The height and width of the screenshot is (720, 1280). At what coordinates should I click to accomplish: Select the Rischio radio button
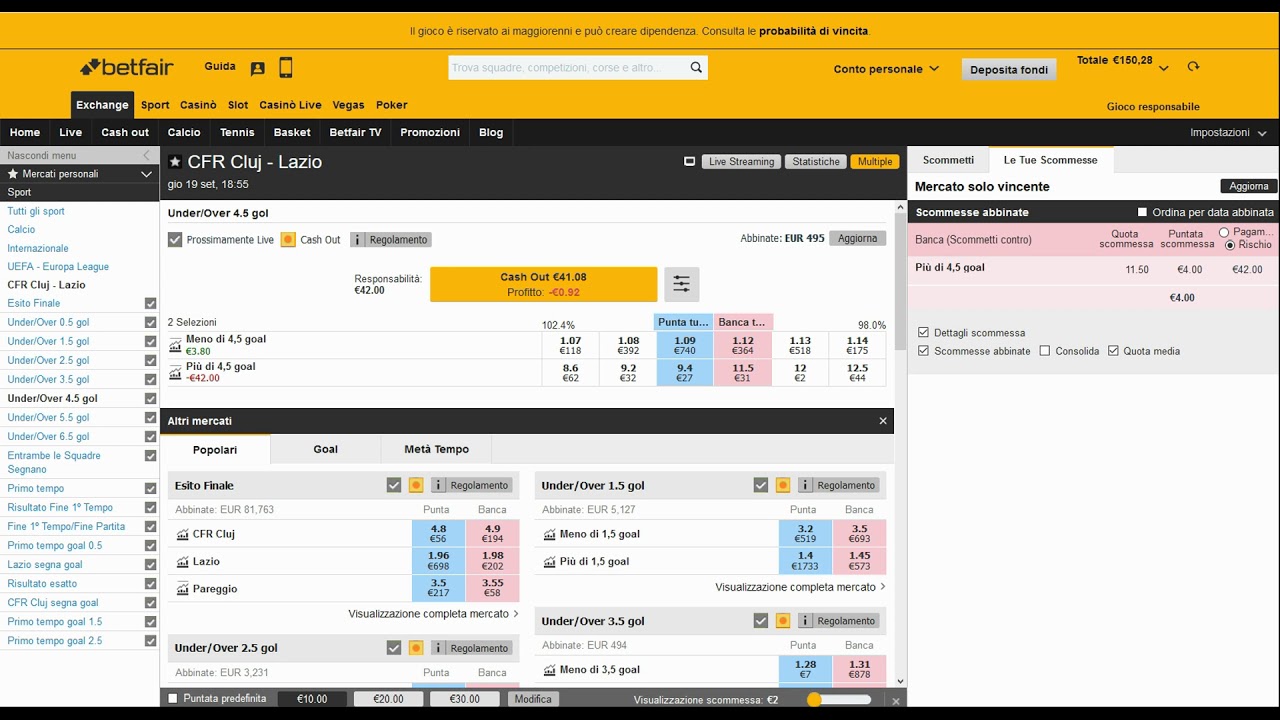pos(1230,245)
